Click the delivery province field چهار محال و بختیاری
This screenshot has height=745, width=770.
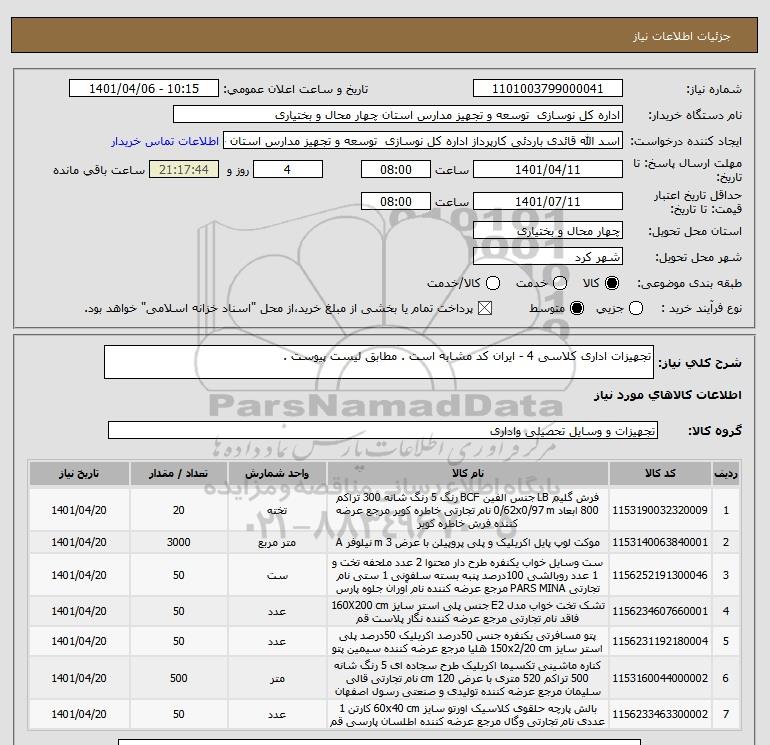(x=548, y=230)
